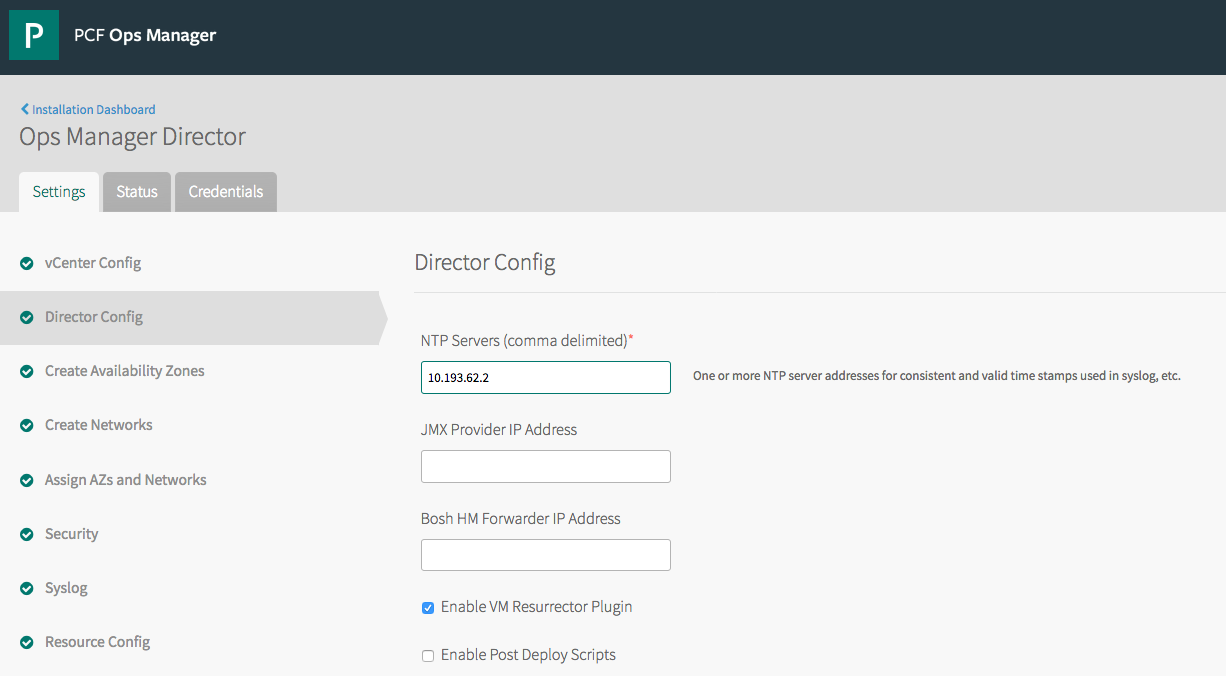Click the Pivotal P logo icon
This screenshot has width=1226, height=676.
34,35
